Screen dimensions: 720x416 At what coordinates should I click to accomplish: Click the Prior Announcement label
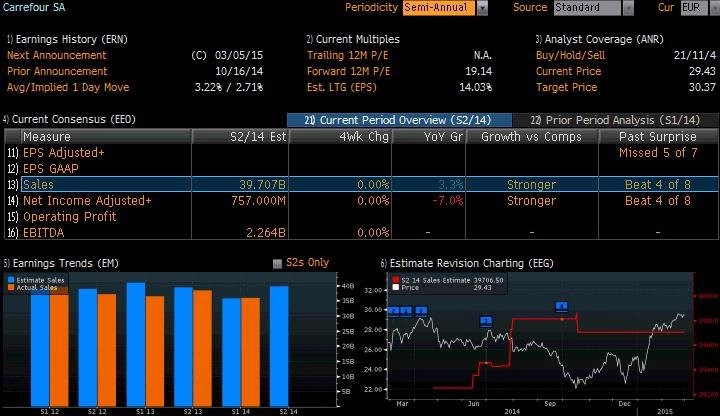(57, 71)
